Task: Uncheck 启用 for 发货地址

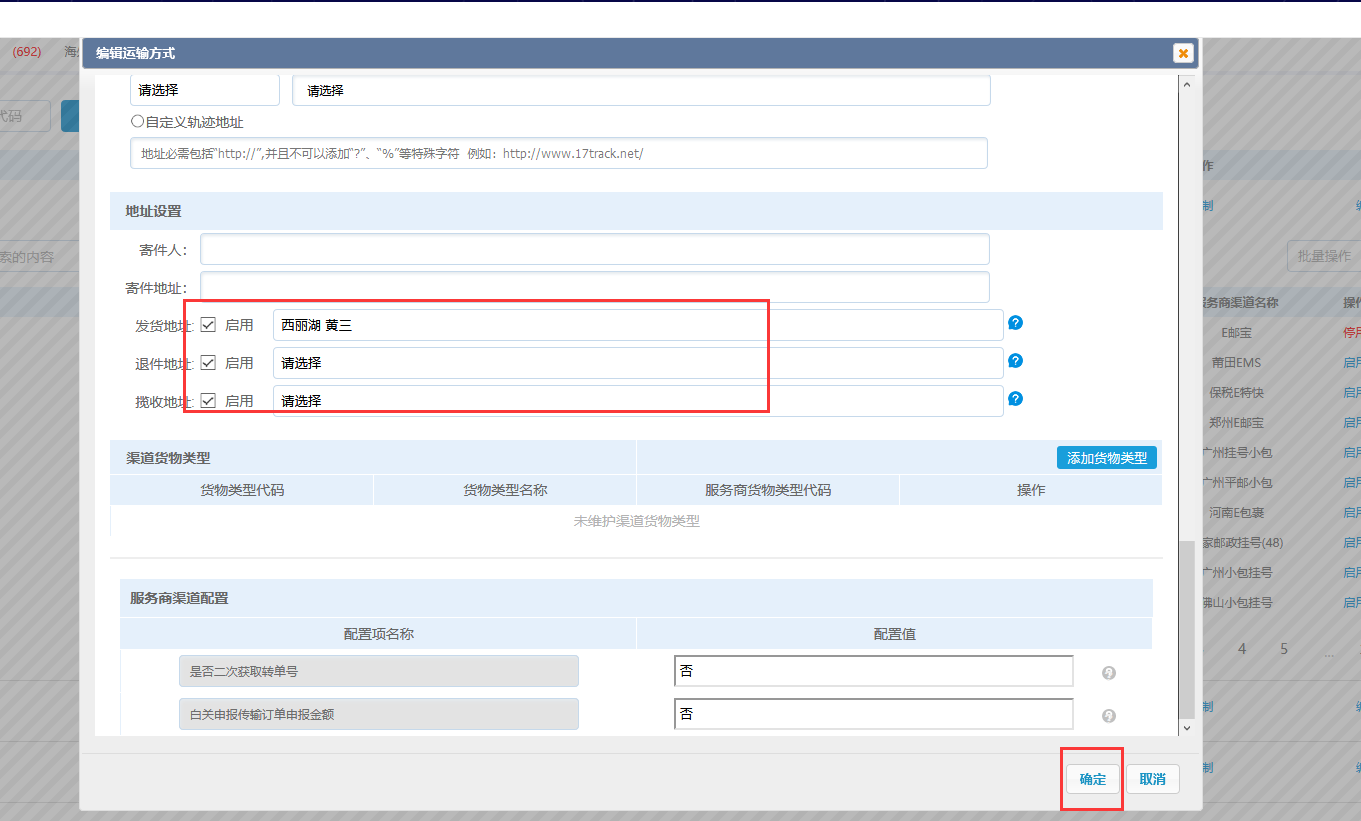Action: pos(208,323)
